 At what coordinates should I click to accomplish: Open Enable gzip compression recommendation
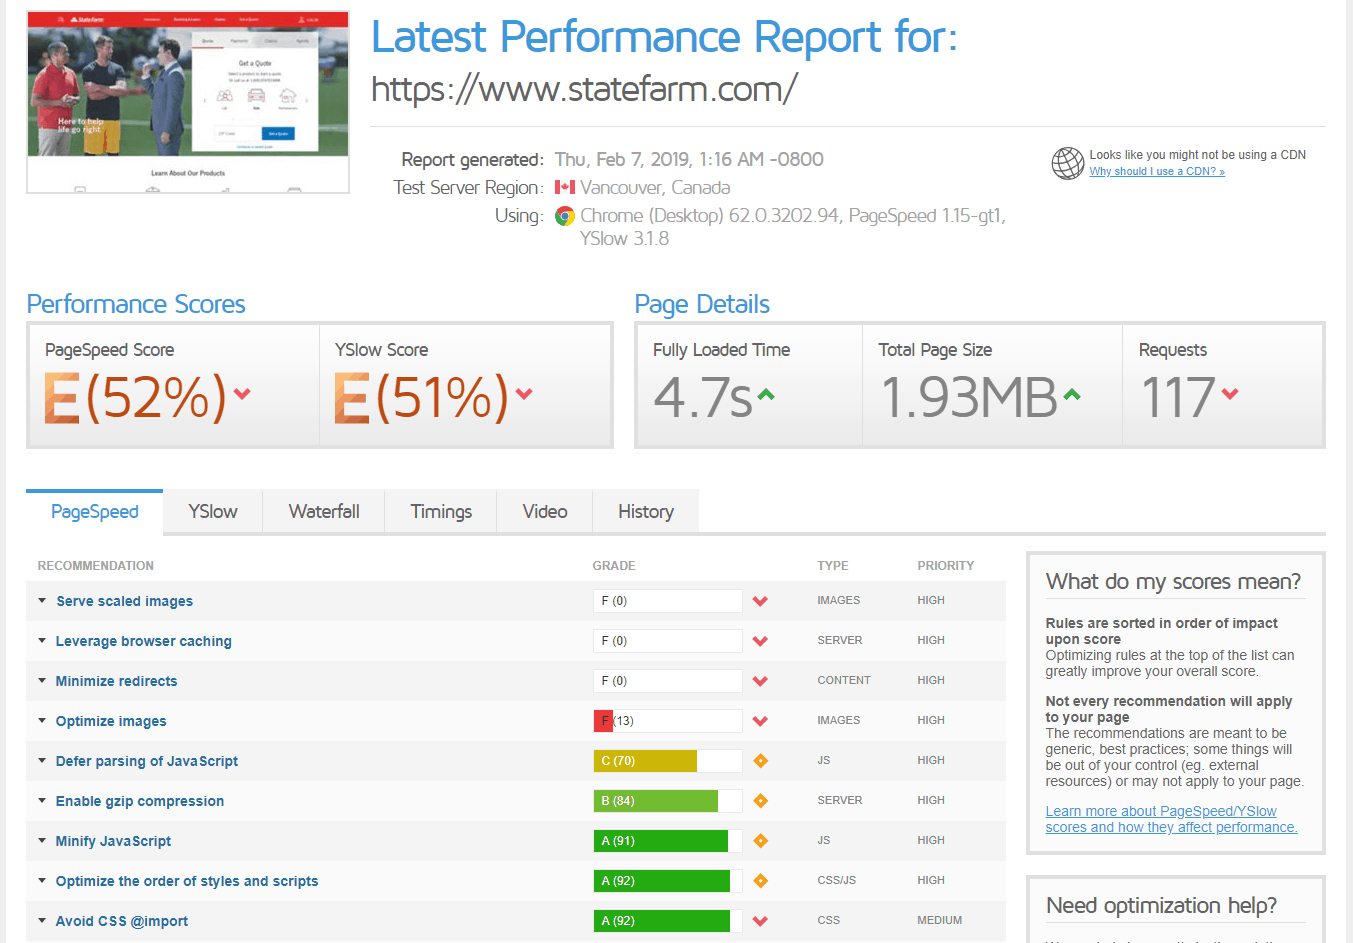140,801
